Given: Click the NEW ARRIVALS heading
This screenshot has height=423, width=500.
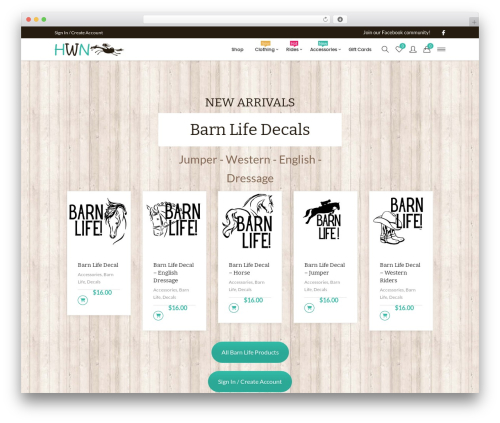Looking at the screenshot, I should click(x=250, y=102).
